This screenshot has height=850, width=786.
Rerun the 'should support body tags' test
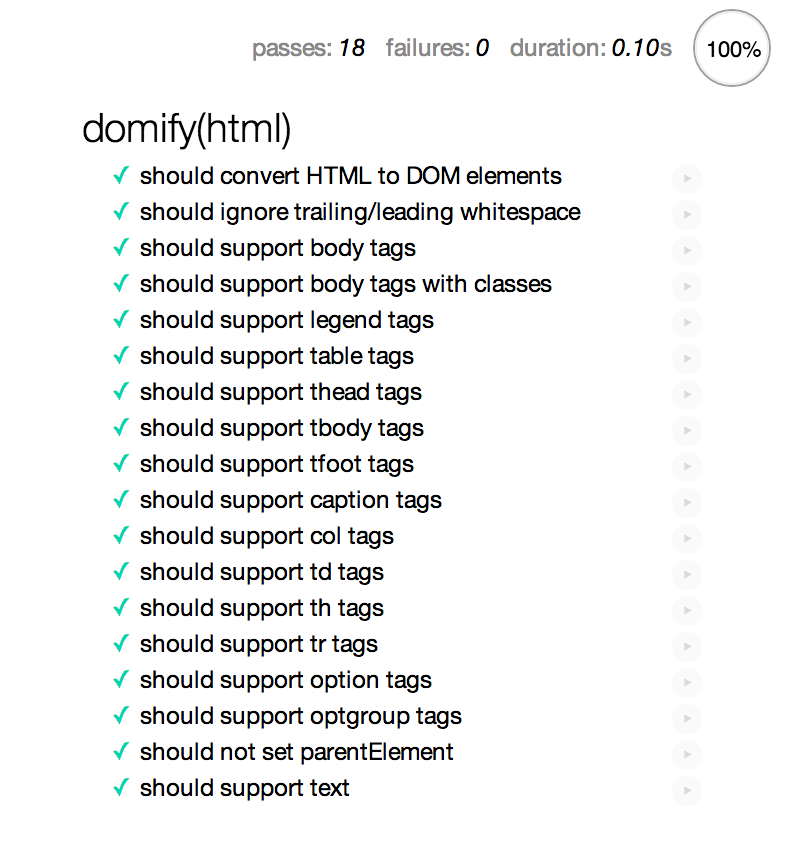687,250
